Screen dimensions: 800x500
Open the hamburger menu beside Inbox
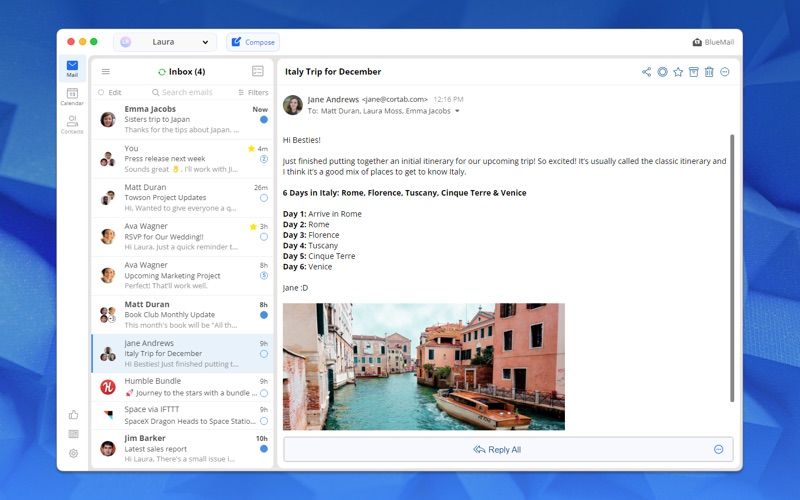tap(106, 71)
